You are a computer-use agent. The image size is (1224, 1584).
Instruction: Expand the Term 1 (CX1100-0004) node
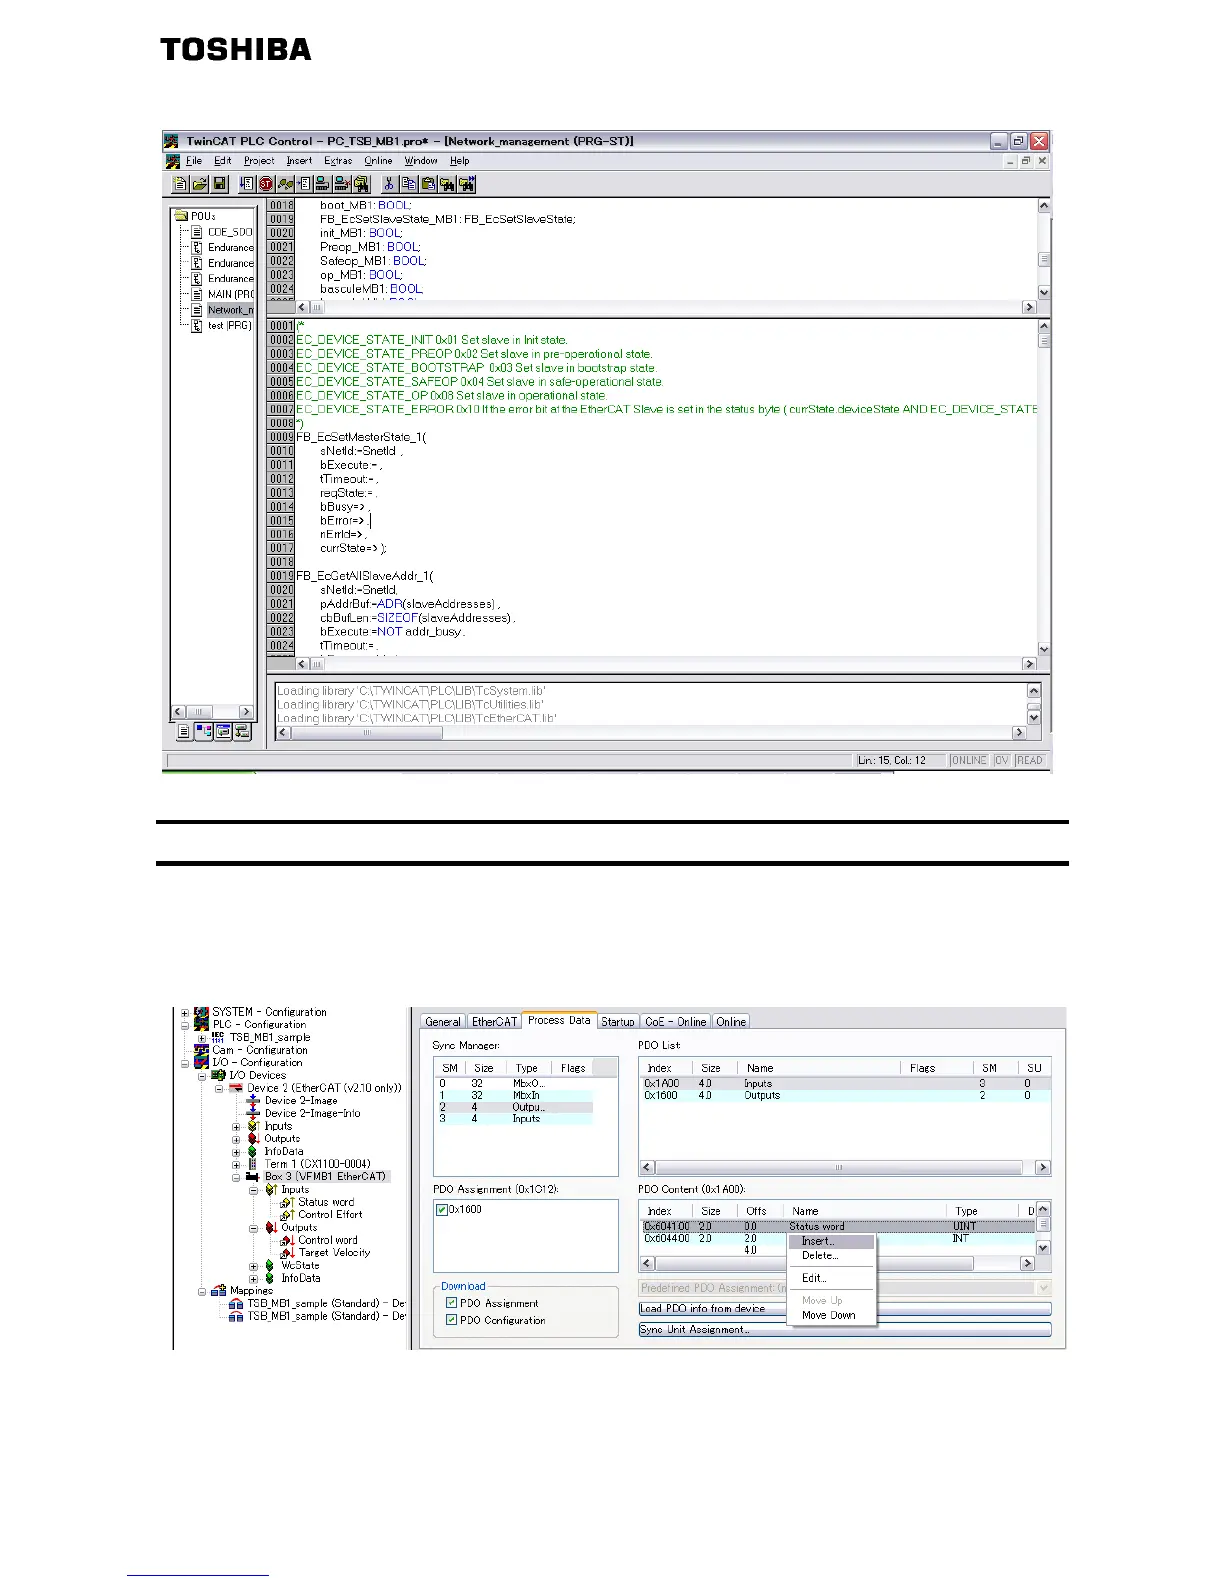pyautogui.click(x=236, y=1164)
